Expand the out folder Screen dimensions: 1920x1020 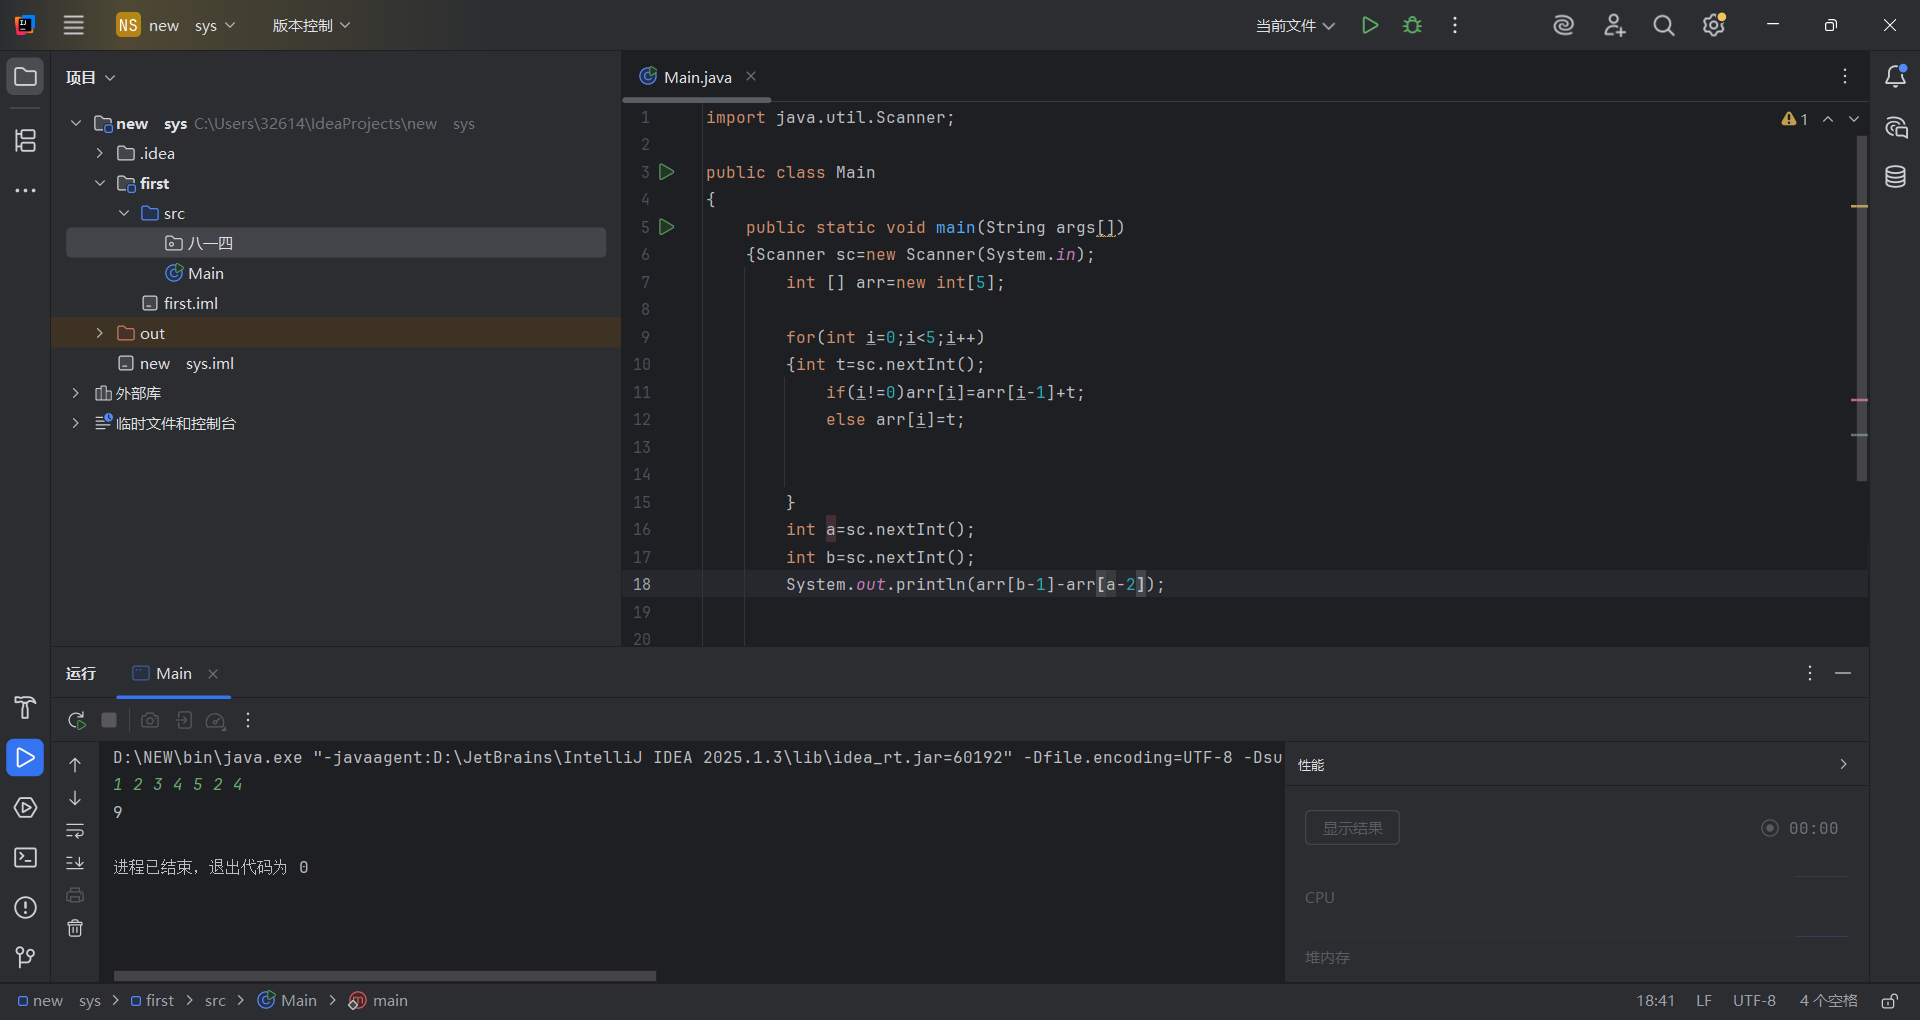pos(100,333)
